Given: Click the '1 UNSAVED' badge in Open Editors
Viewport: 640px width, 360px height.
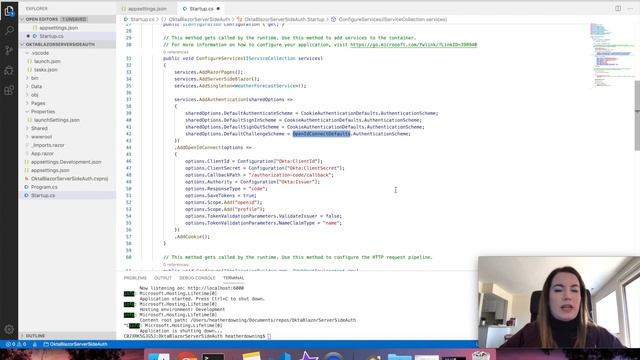Looking at the screenshot, I should (74, 19).
